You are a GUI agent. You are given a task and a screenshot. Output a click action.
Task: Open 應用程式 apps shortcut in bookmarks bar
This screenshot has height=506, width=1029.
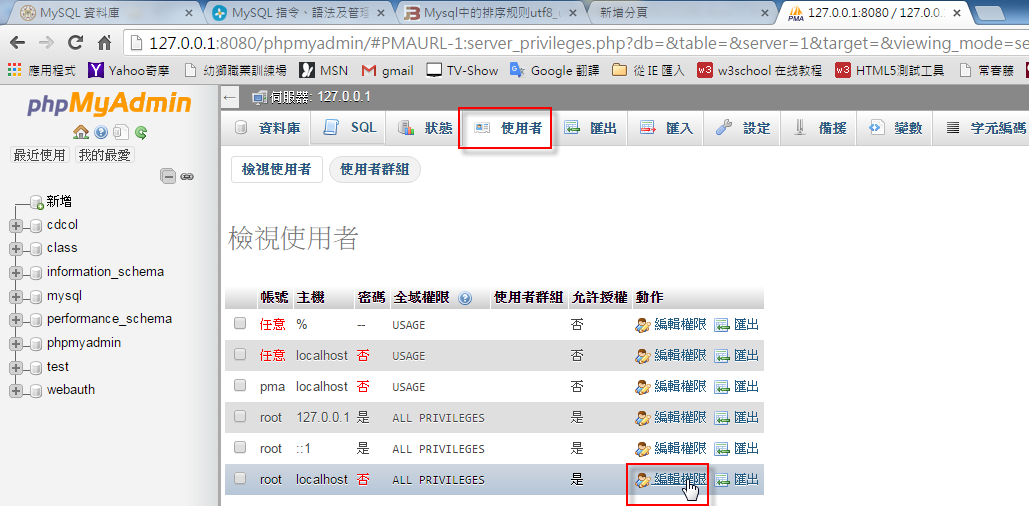pos(42,70)
